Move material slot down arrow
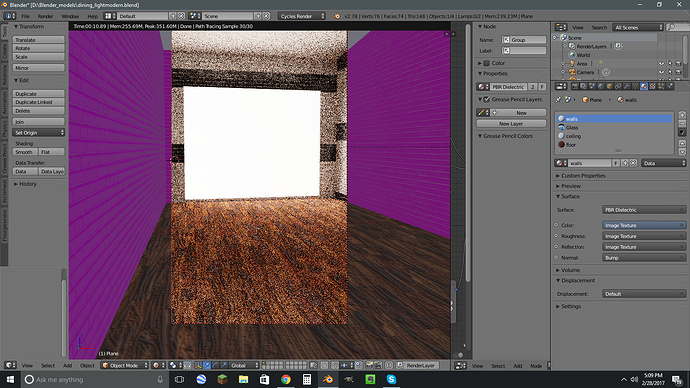The width and height of the screenshot is (690, 388). pos(682,152)
